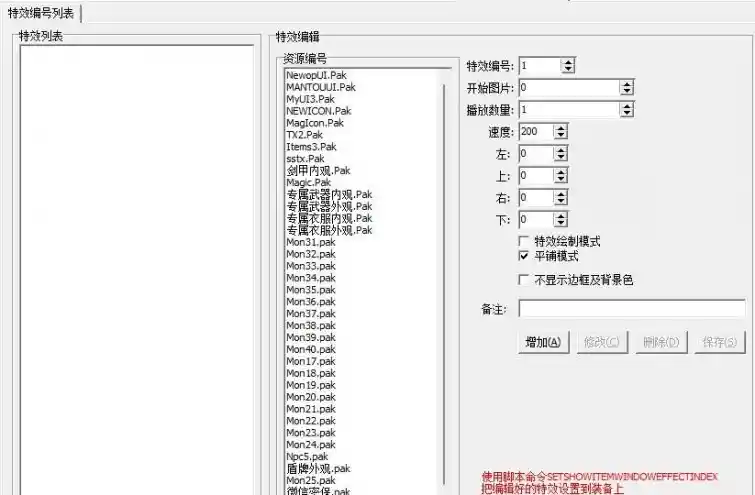Switch to the 特效编号列表 tab
Image resolution: width=755 pixels, height=495 pixels.
tap(41, 13)
